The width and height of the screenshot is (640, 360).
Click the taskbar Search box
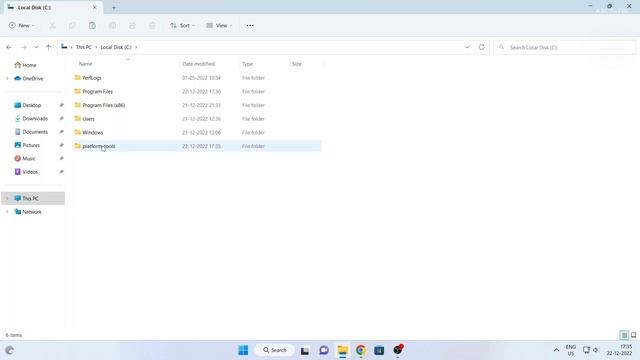click(274, 350)
